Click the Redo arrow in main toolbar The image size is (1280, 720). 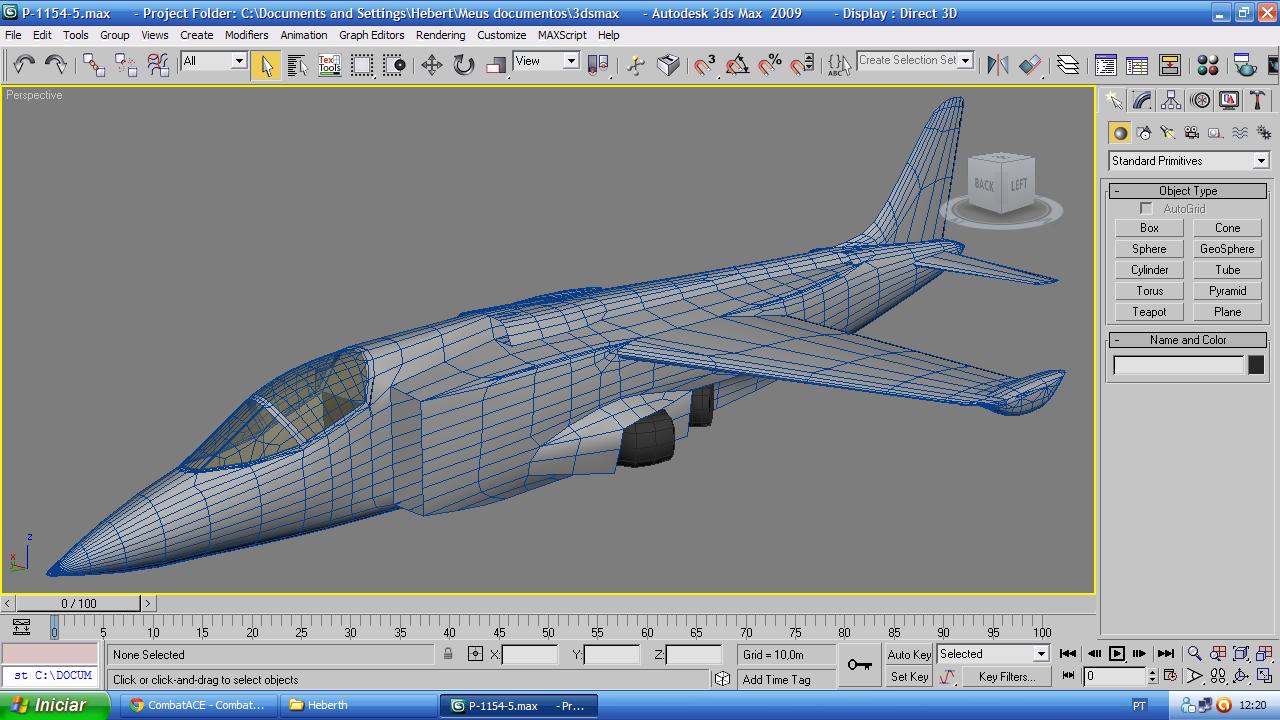pyautogui.click(x=56, y=65)
